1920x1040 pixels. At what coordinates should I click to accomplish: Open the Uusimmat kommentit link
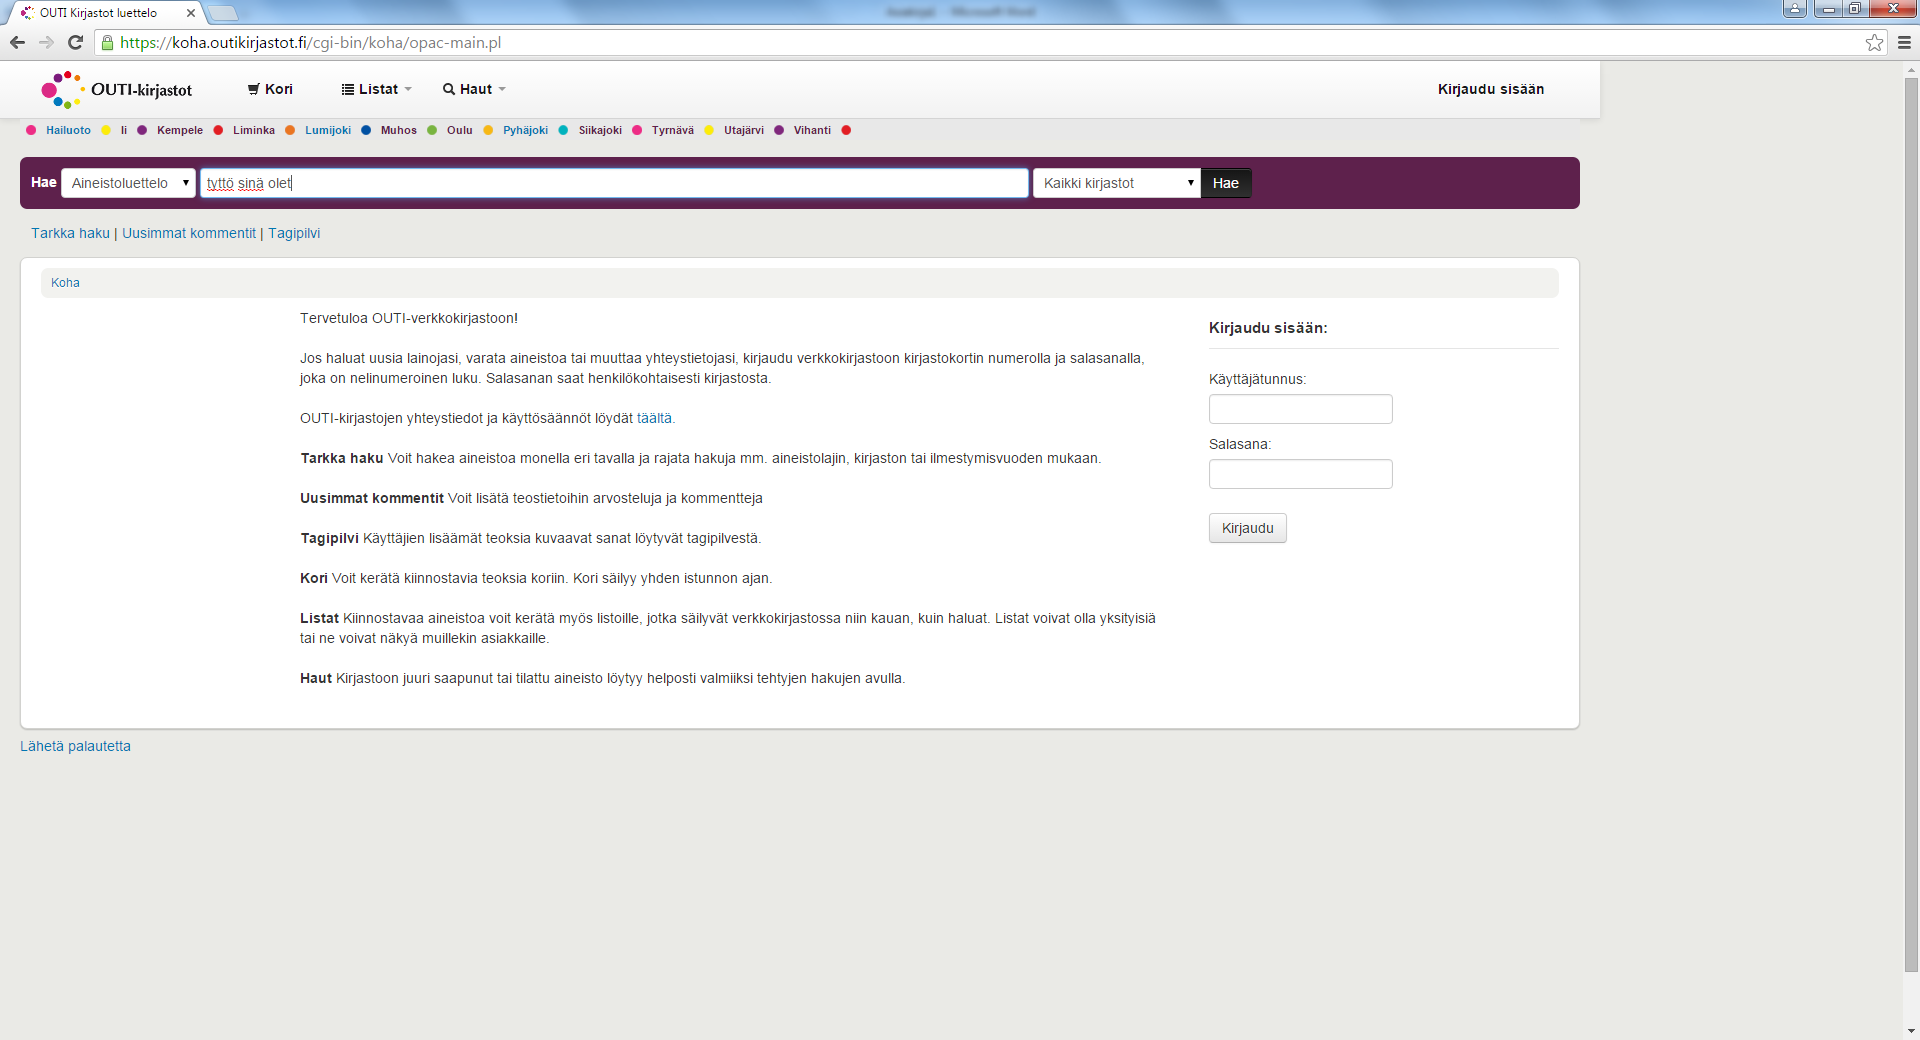(x=189, y=233)
